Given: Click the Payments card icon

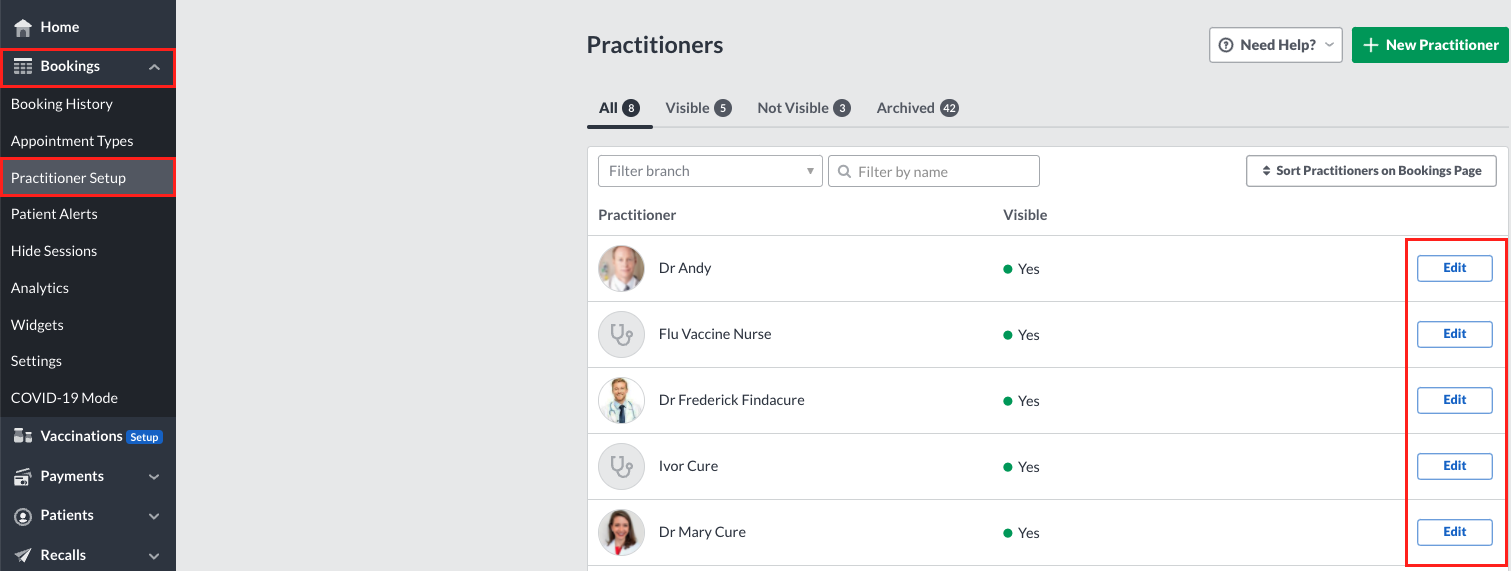Looking at the screenshot, I should click(23, 476).
